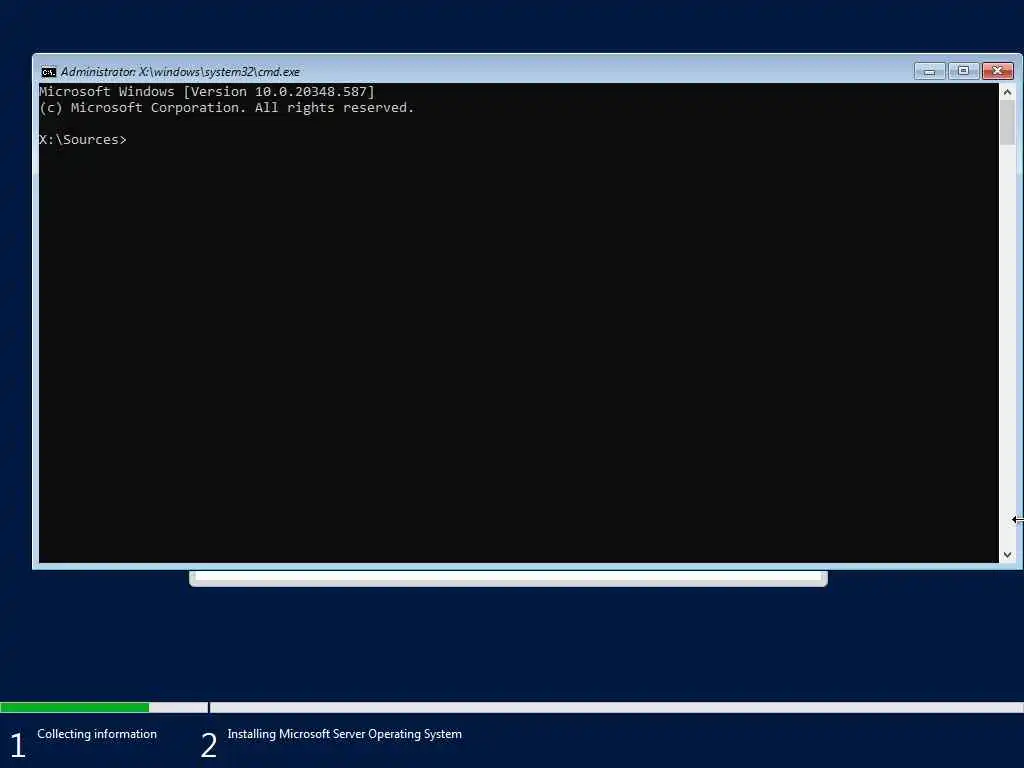Click the Installing Microsoft Server Operating System label
Image resolution: width=1024 pixels, height=768 pixels.
(344, 734)
